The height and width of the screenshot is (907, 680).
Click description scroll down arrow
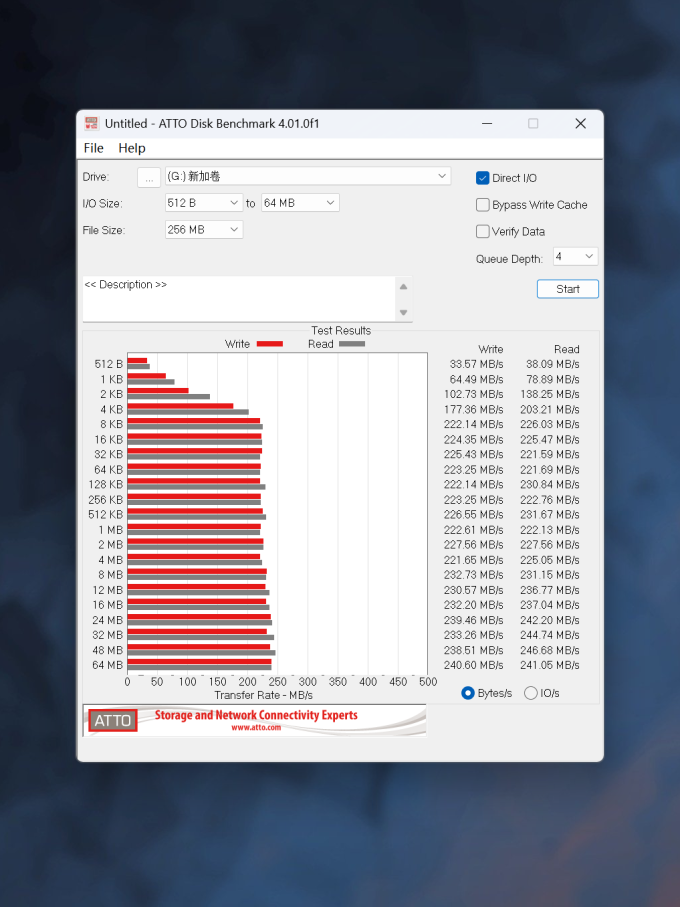[404, 312]
